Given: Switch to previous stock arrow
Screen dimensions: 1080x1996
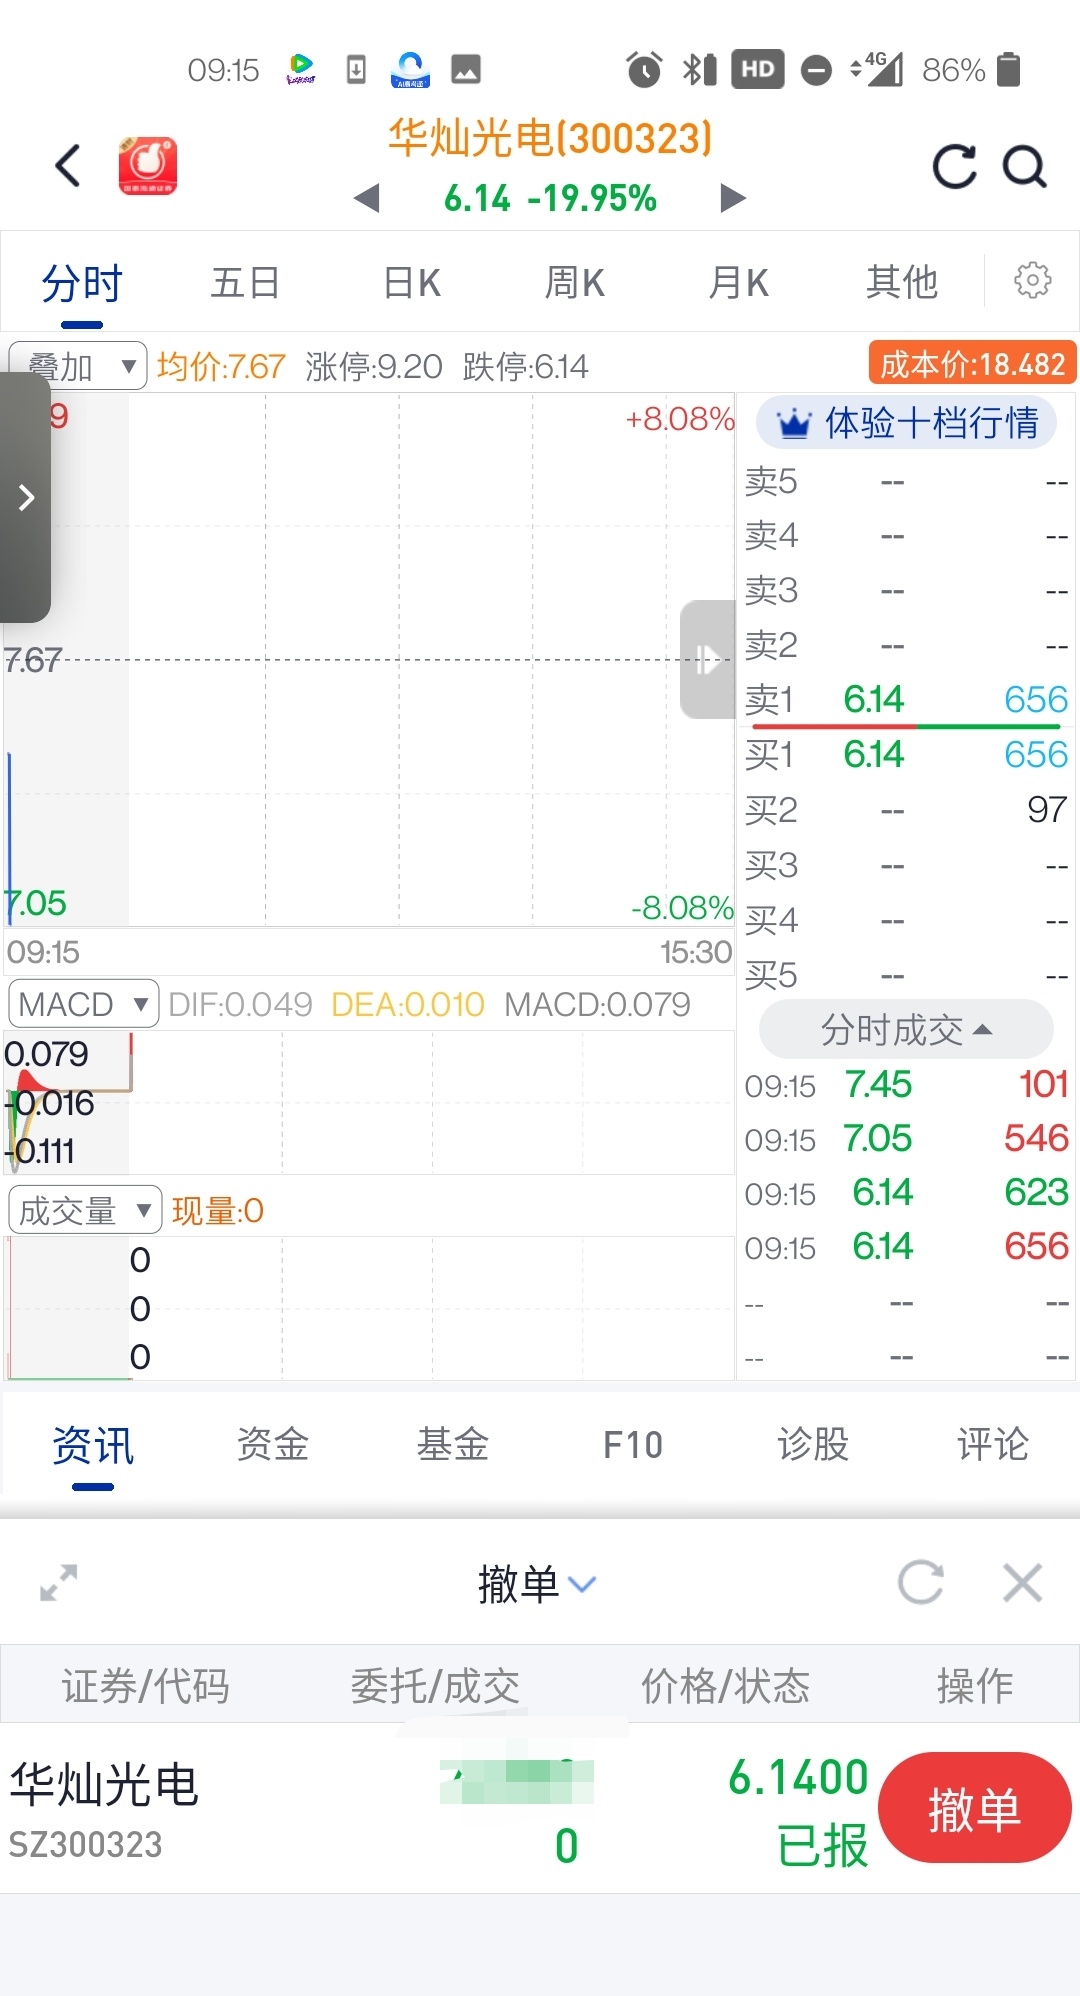Looking at the screenshot, I should pos(367,198).
